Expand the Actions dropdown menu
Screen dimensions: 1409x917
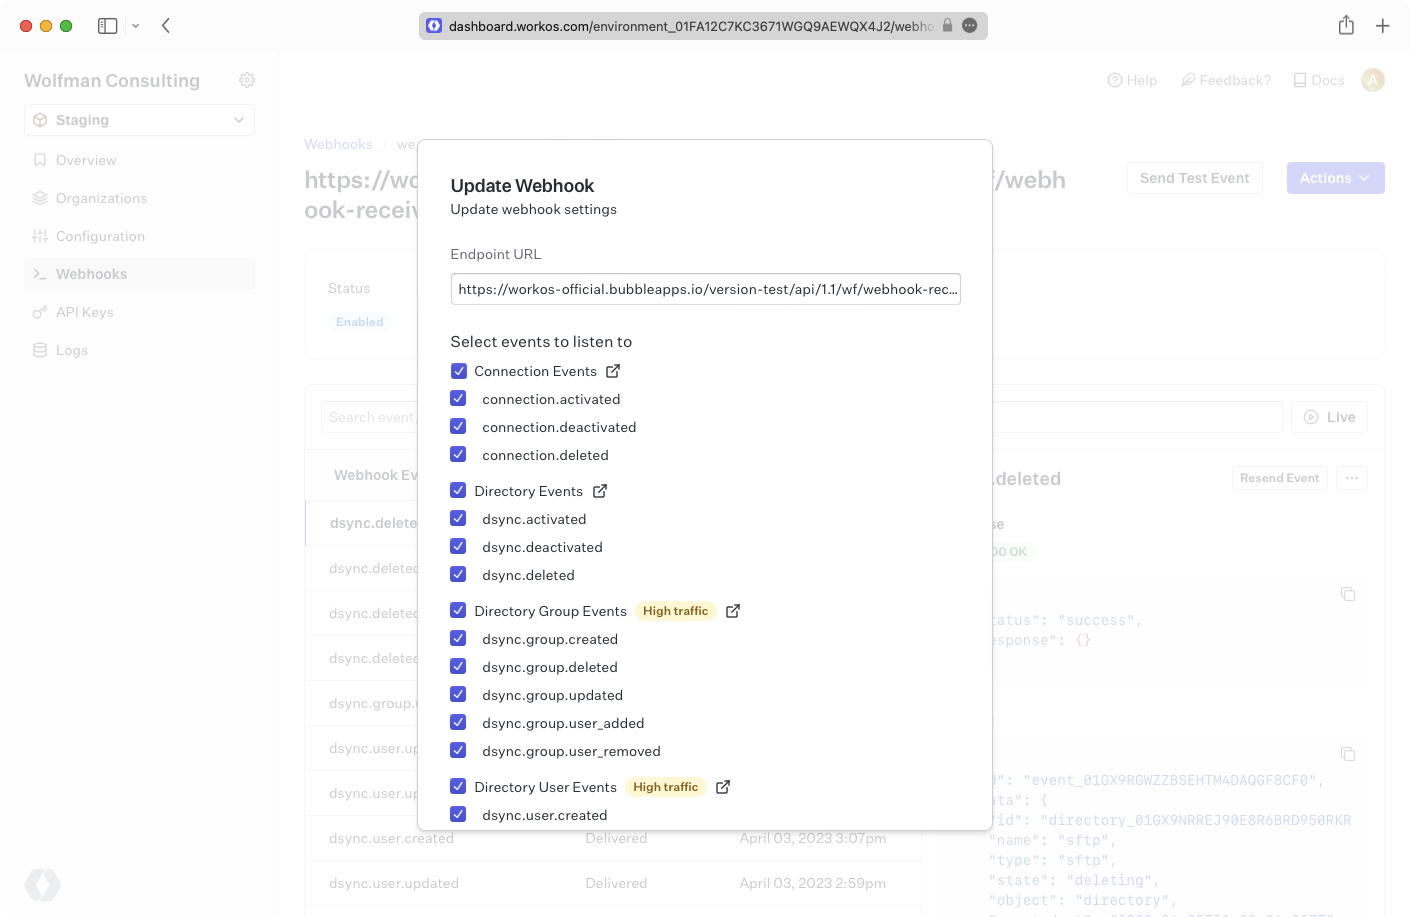click(x=1335, y=177)
